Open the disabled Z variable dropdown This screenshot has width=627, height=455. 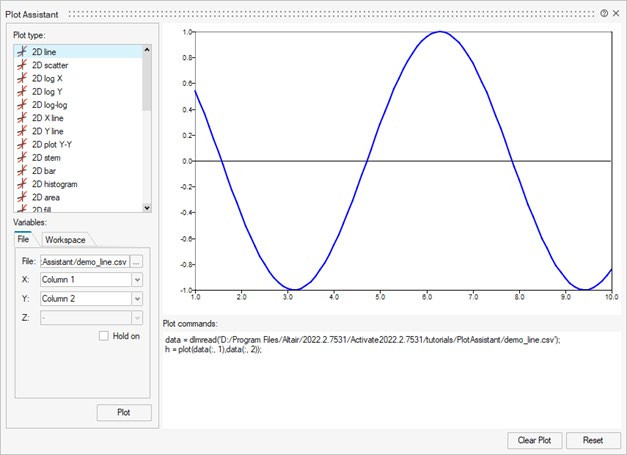pos(137,317)
